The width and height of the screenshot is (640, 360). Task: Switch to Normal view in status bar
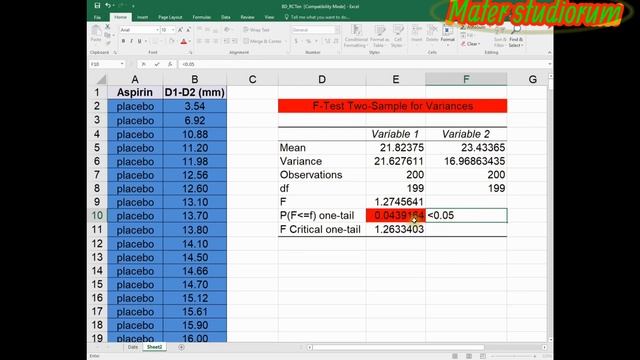455,356
